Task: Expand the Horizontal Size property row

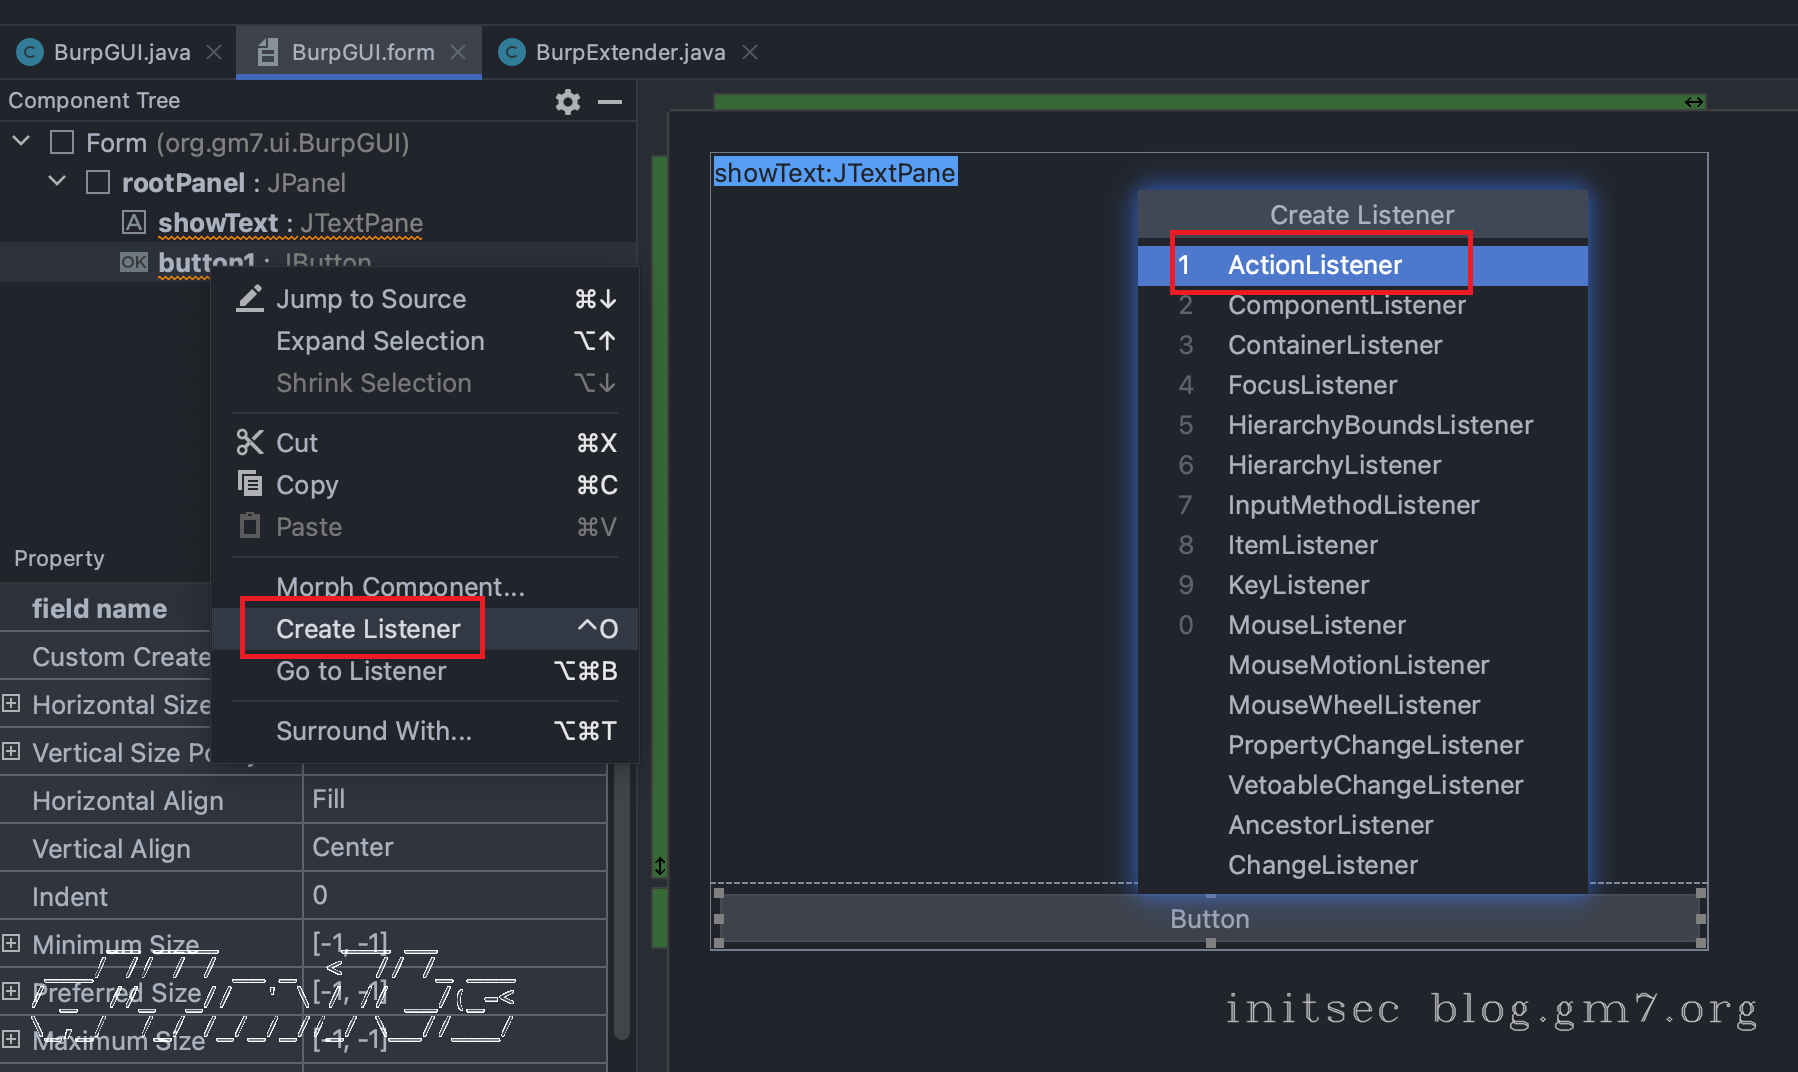Action: (11, 704)
